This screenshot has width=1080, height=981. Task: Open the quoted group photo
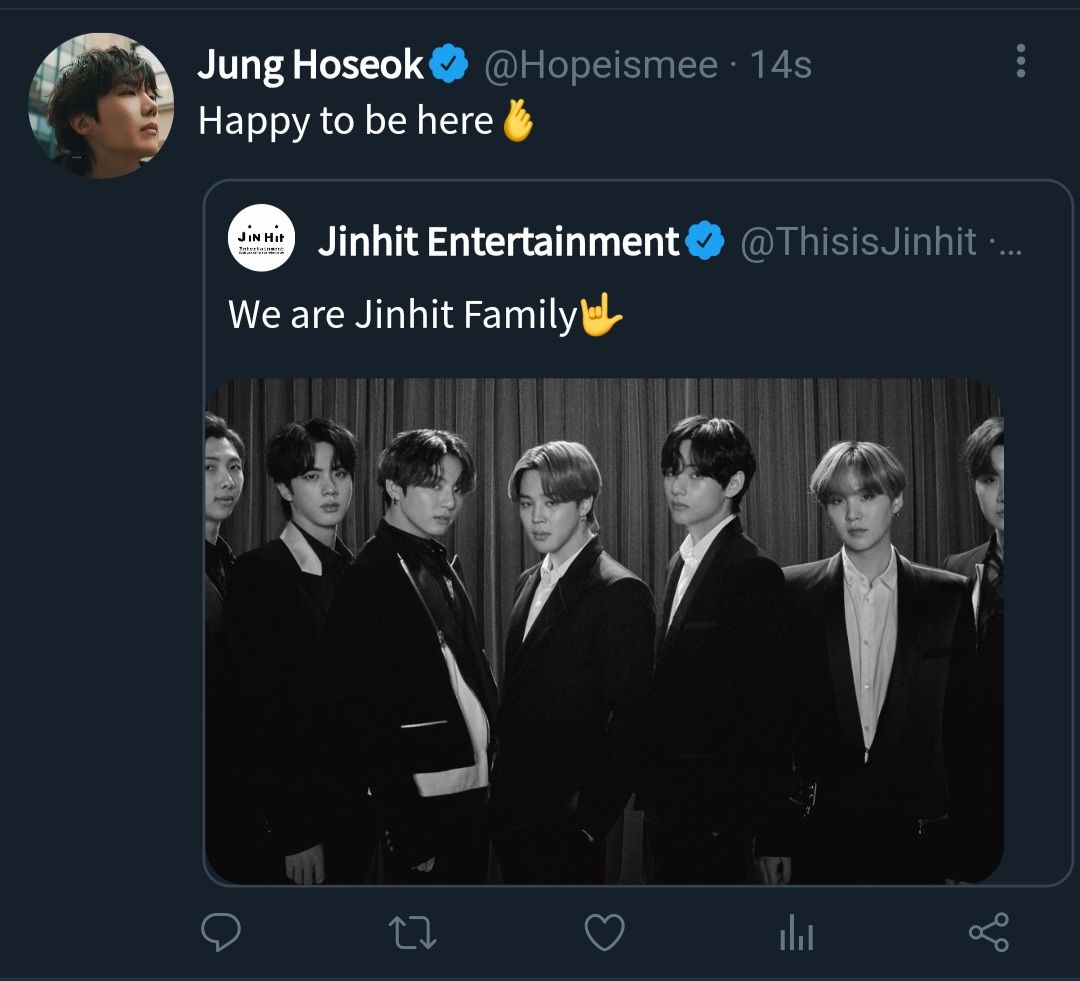click(604, 630)
